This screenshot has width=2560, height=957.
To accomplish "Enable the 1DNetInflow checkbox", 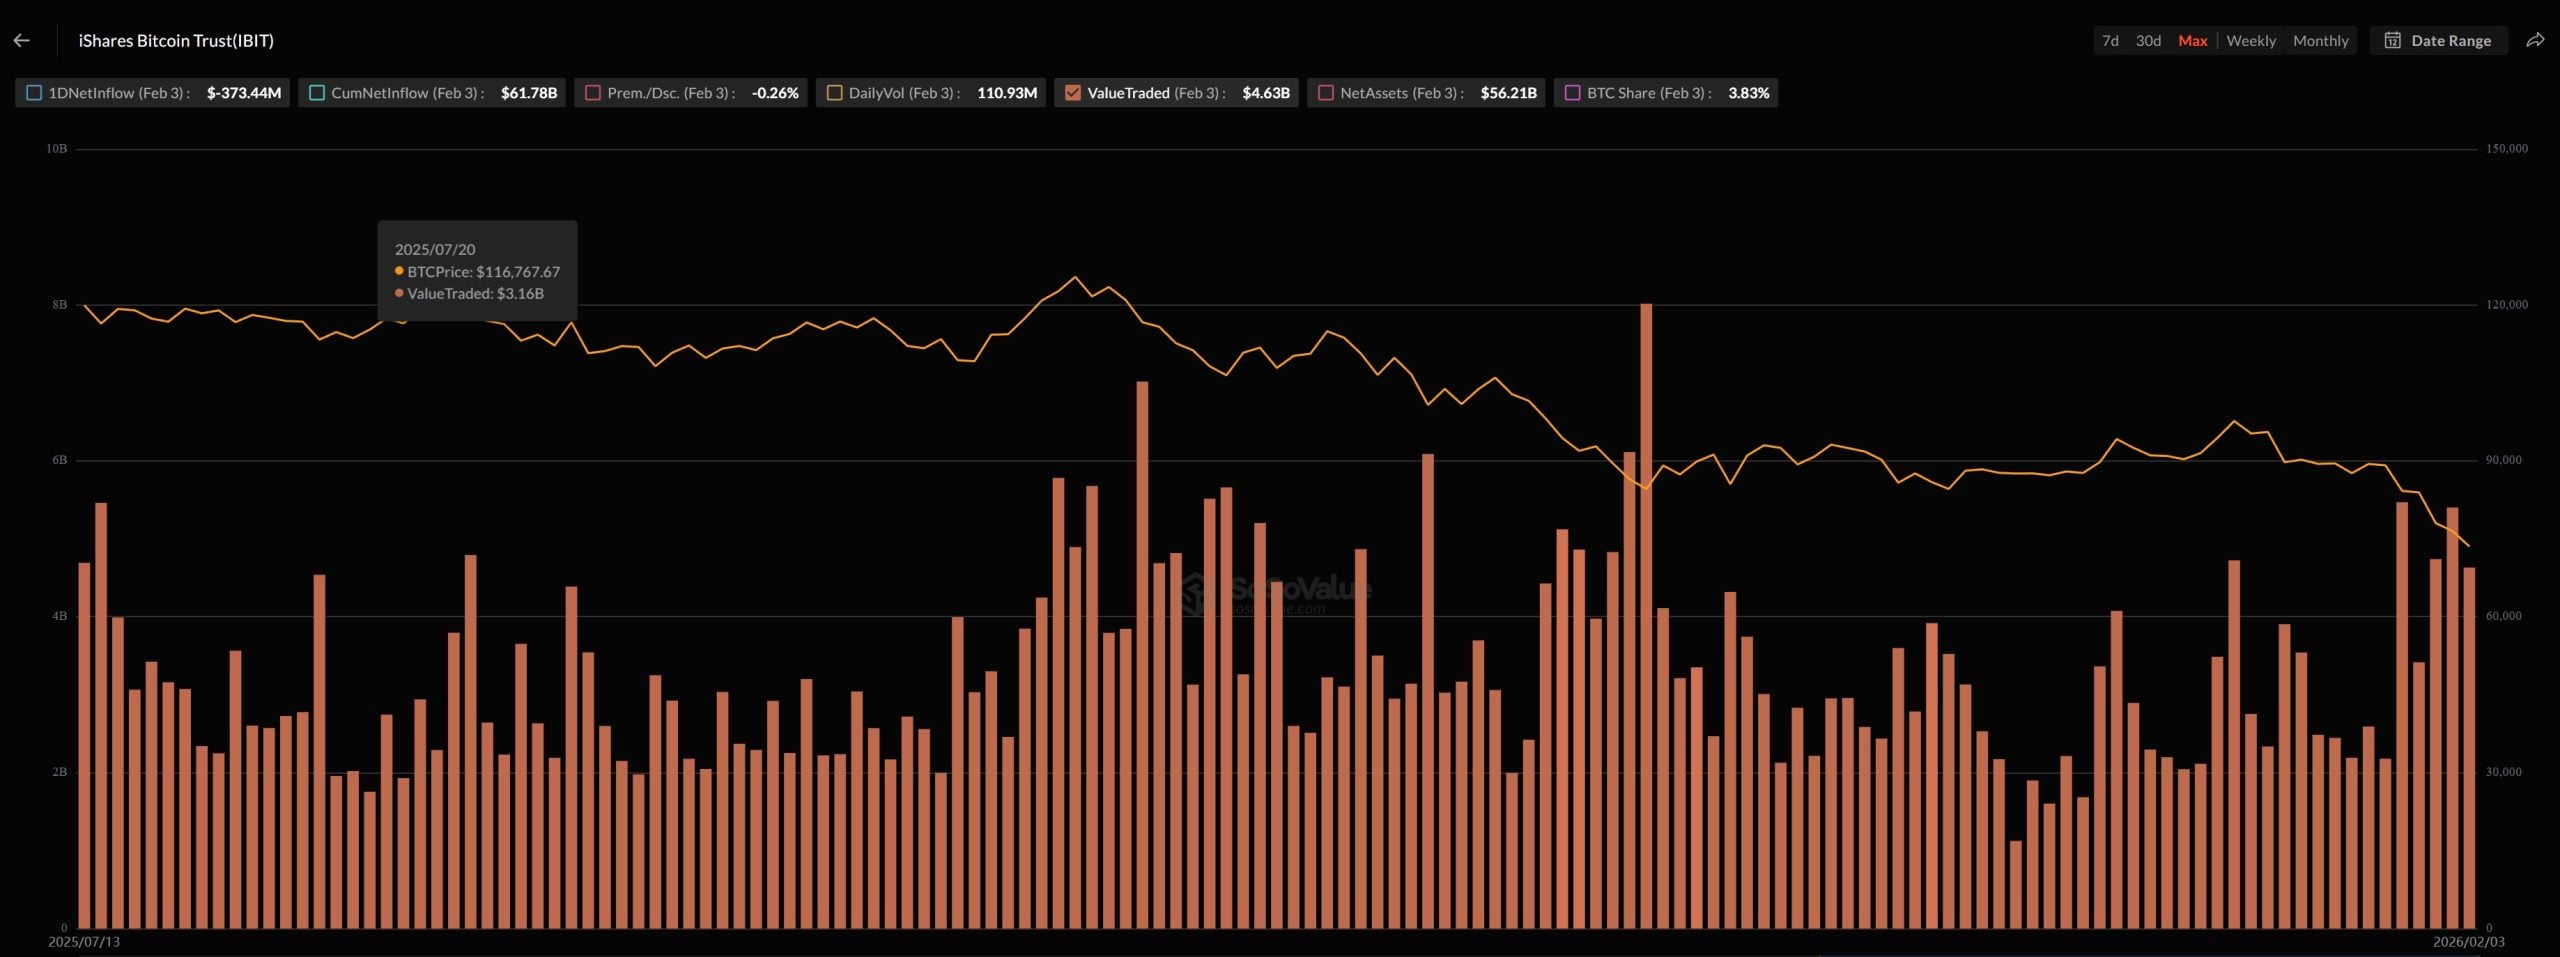I will pyautogui.click(x=34, y=93).
